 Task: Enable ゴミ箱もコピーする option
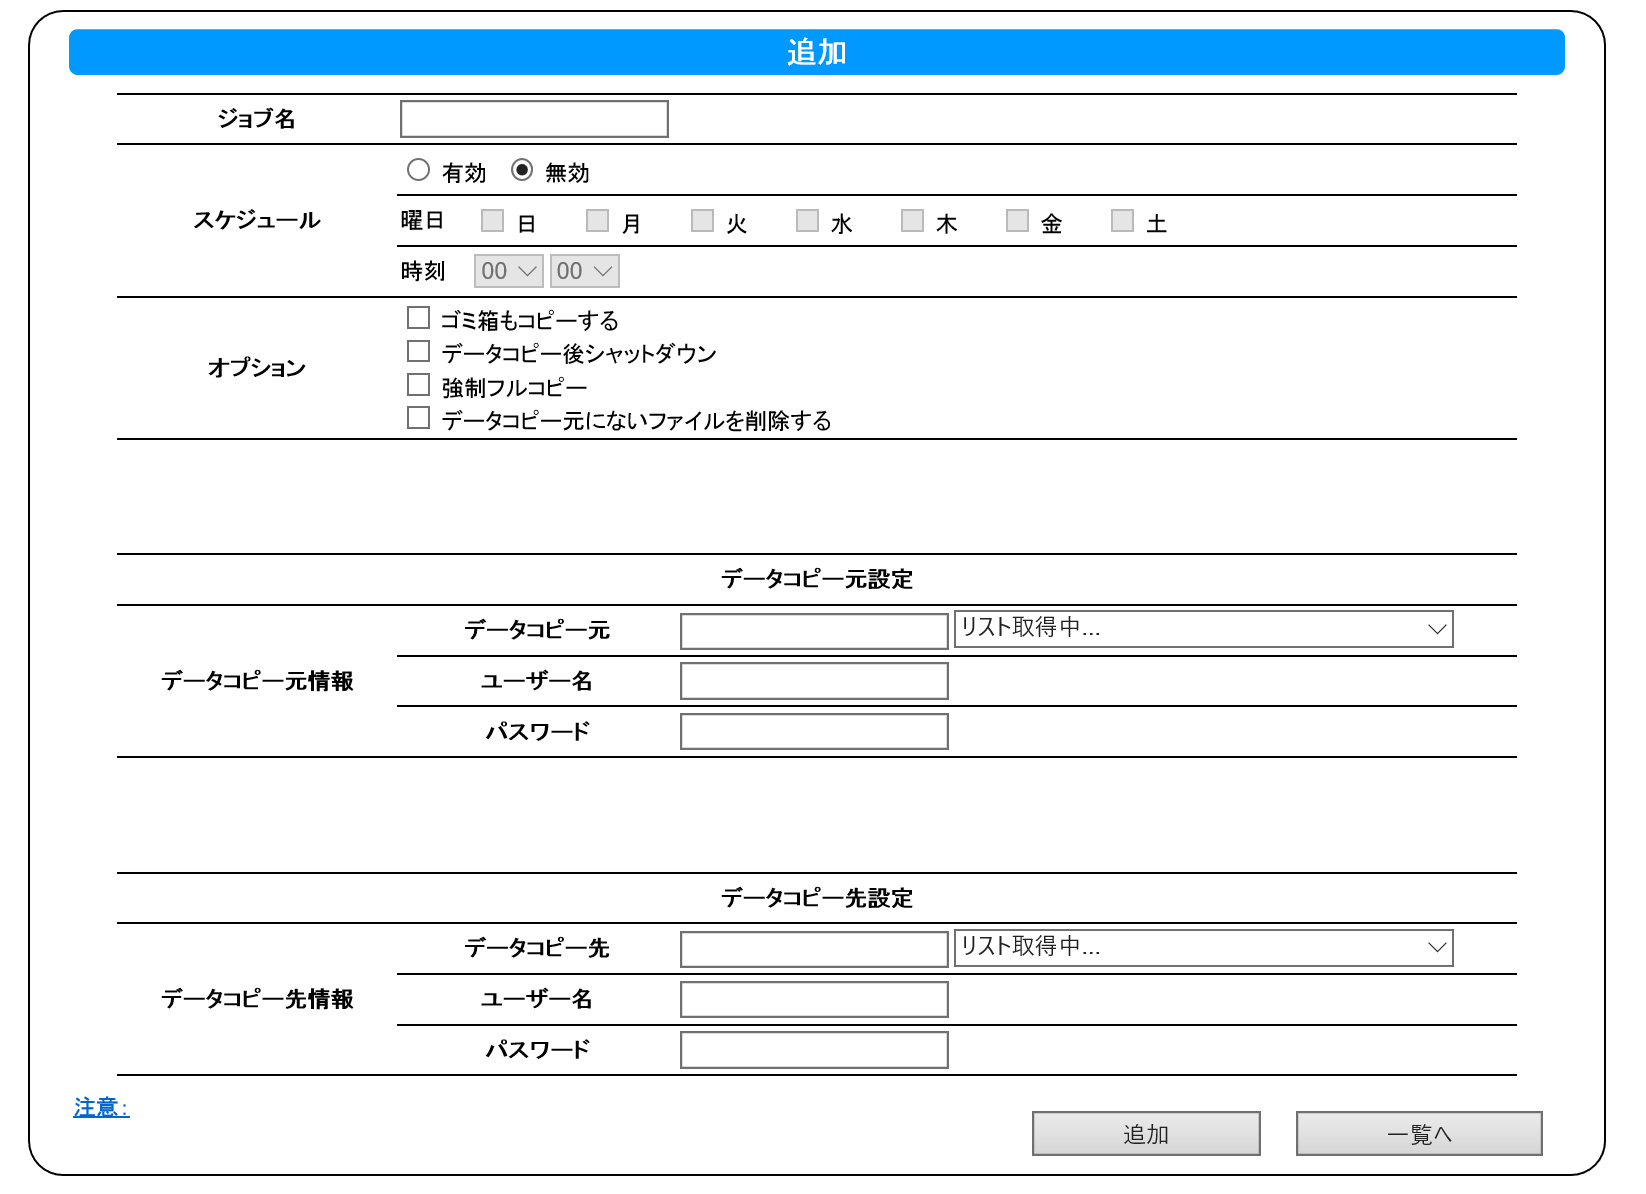[x=418, y=318]
